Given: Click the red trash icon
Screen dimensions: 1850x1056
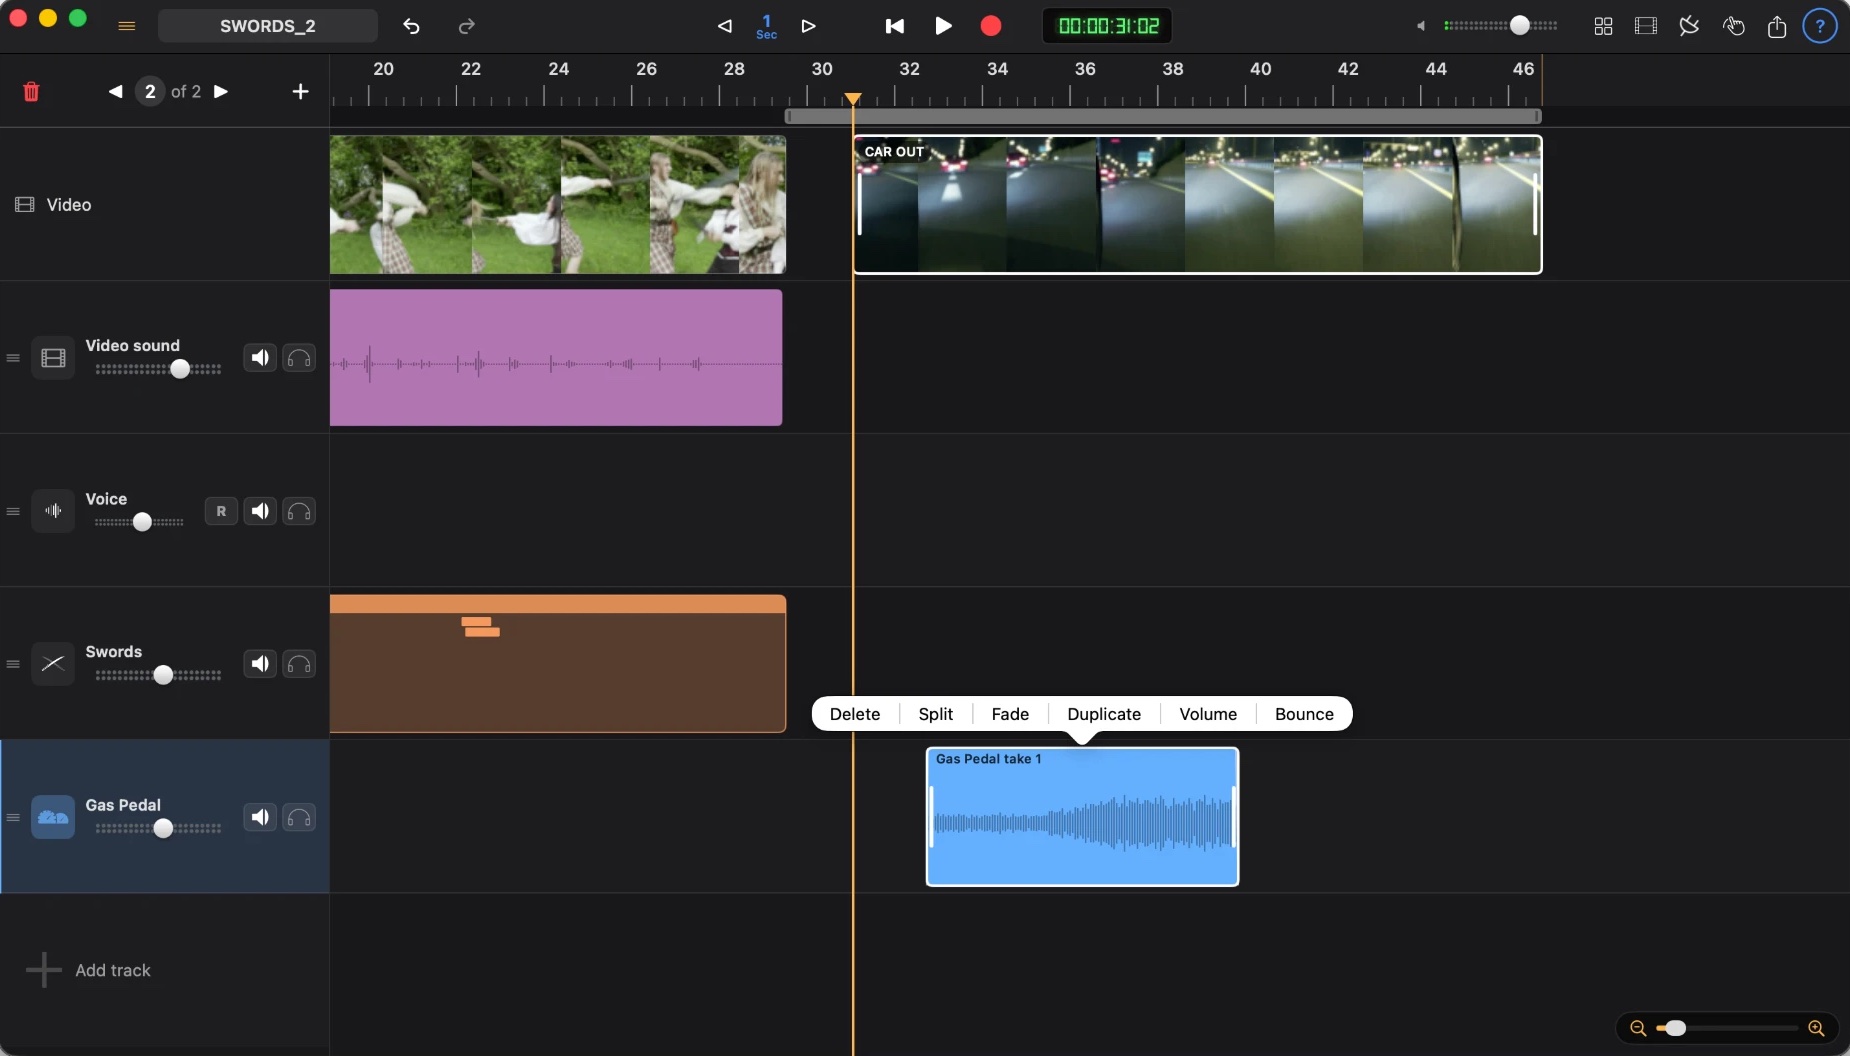Looking at the screenshot, I should pyautogui.click(x=31, y=92).
